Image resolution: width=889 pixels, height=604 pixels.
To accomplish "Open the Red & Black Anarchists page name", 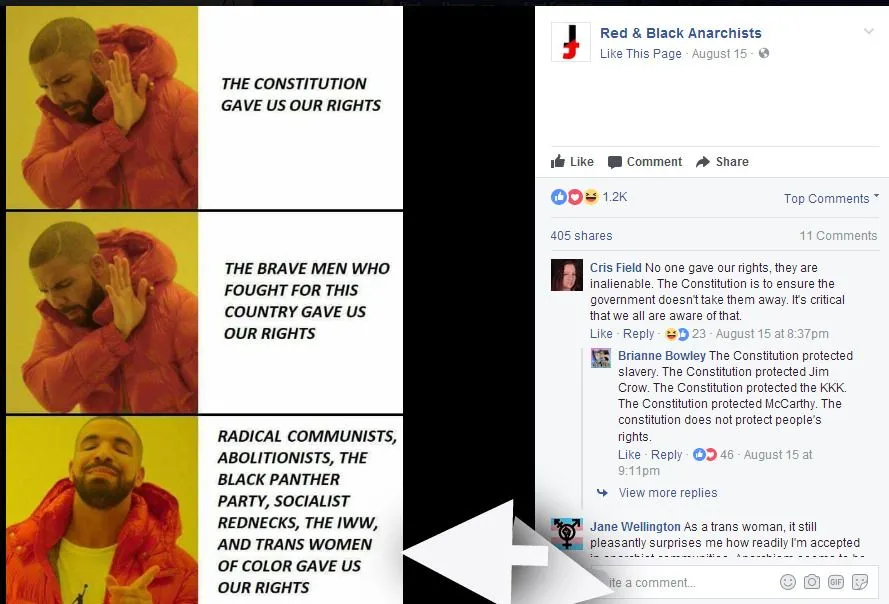I will click(680, 33).
